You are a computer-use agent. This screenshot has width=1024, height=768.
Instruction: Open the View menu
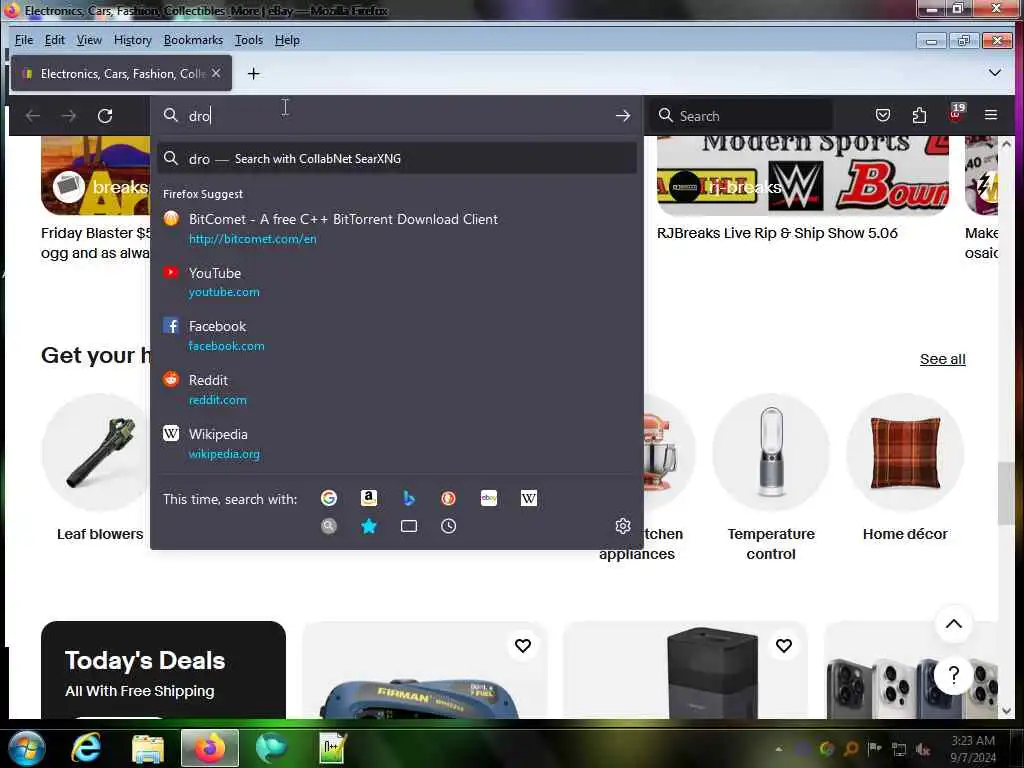(x=89, y=40)
